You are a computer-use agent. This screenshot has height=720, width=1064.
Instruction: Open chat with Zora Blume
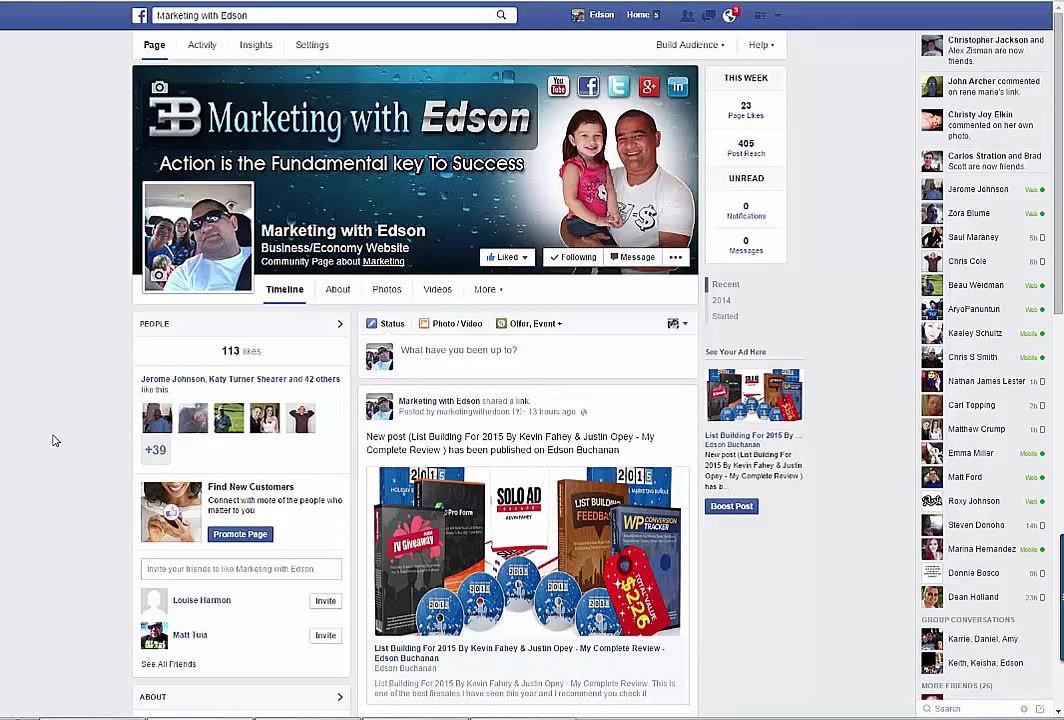[984, 213]
